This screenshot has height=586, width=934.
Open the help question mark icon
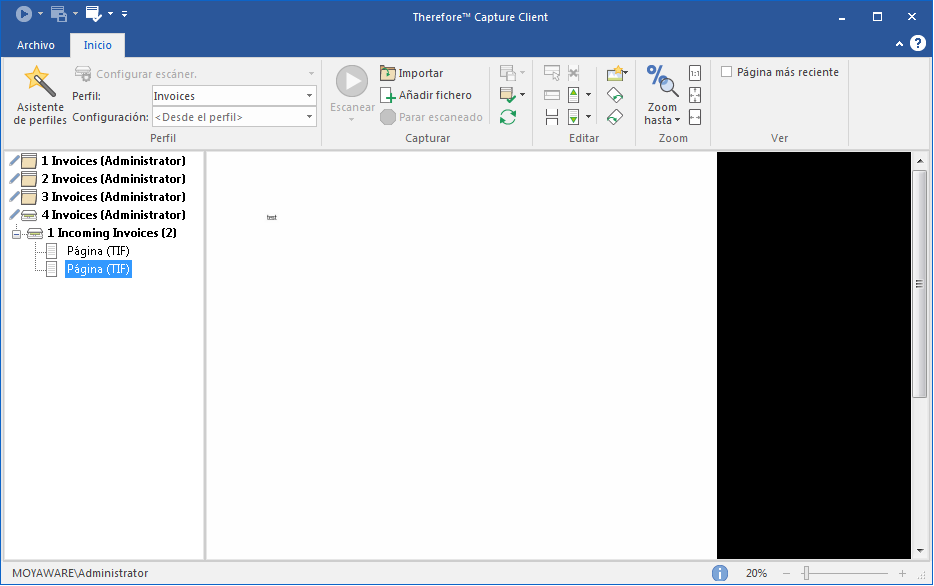point(917,44)
